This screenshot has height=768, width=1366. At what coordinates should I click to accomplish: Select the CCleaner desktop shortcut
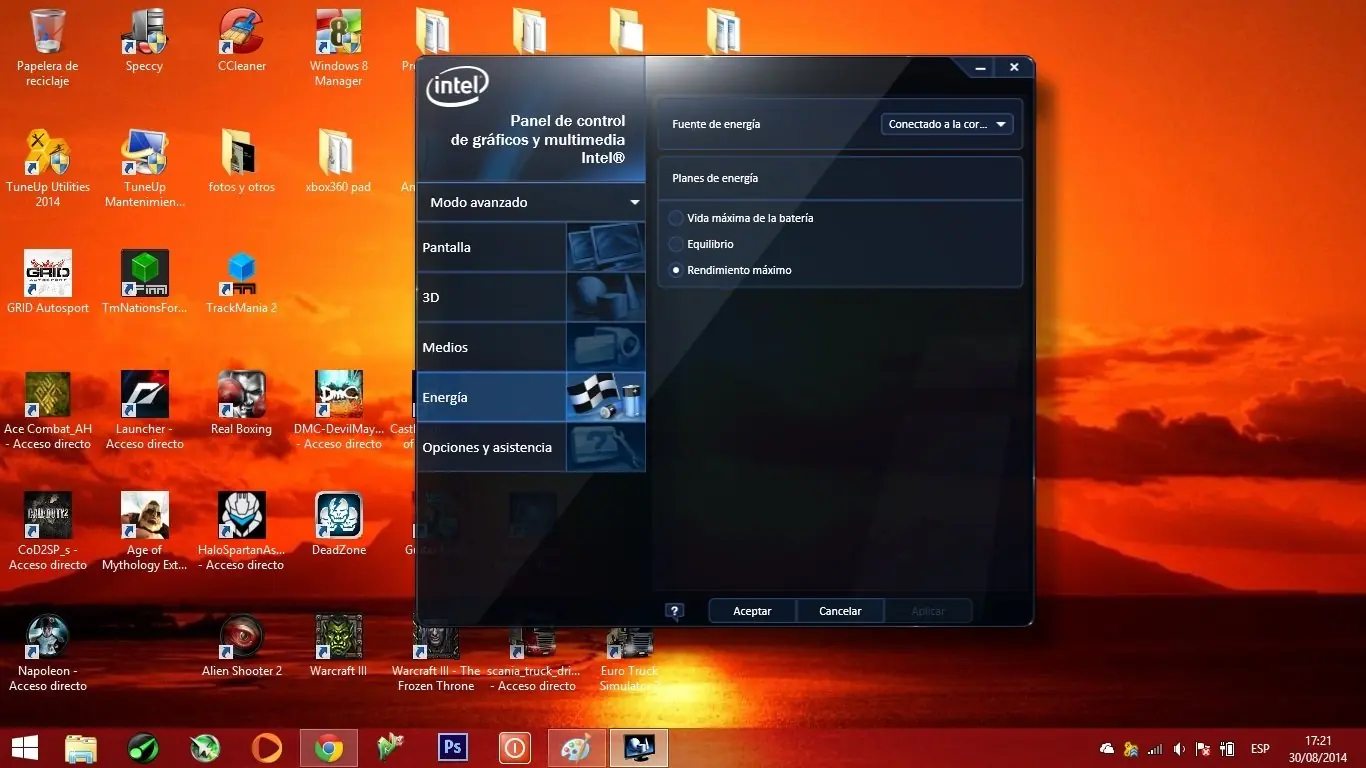click(242, 41)
